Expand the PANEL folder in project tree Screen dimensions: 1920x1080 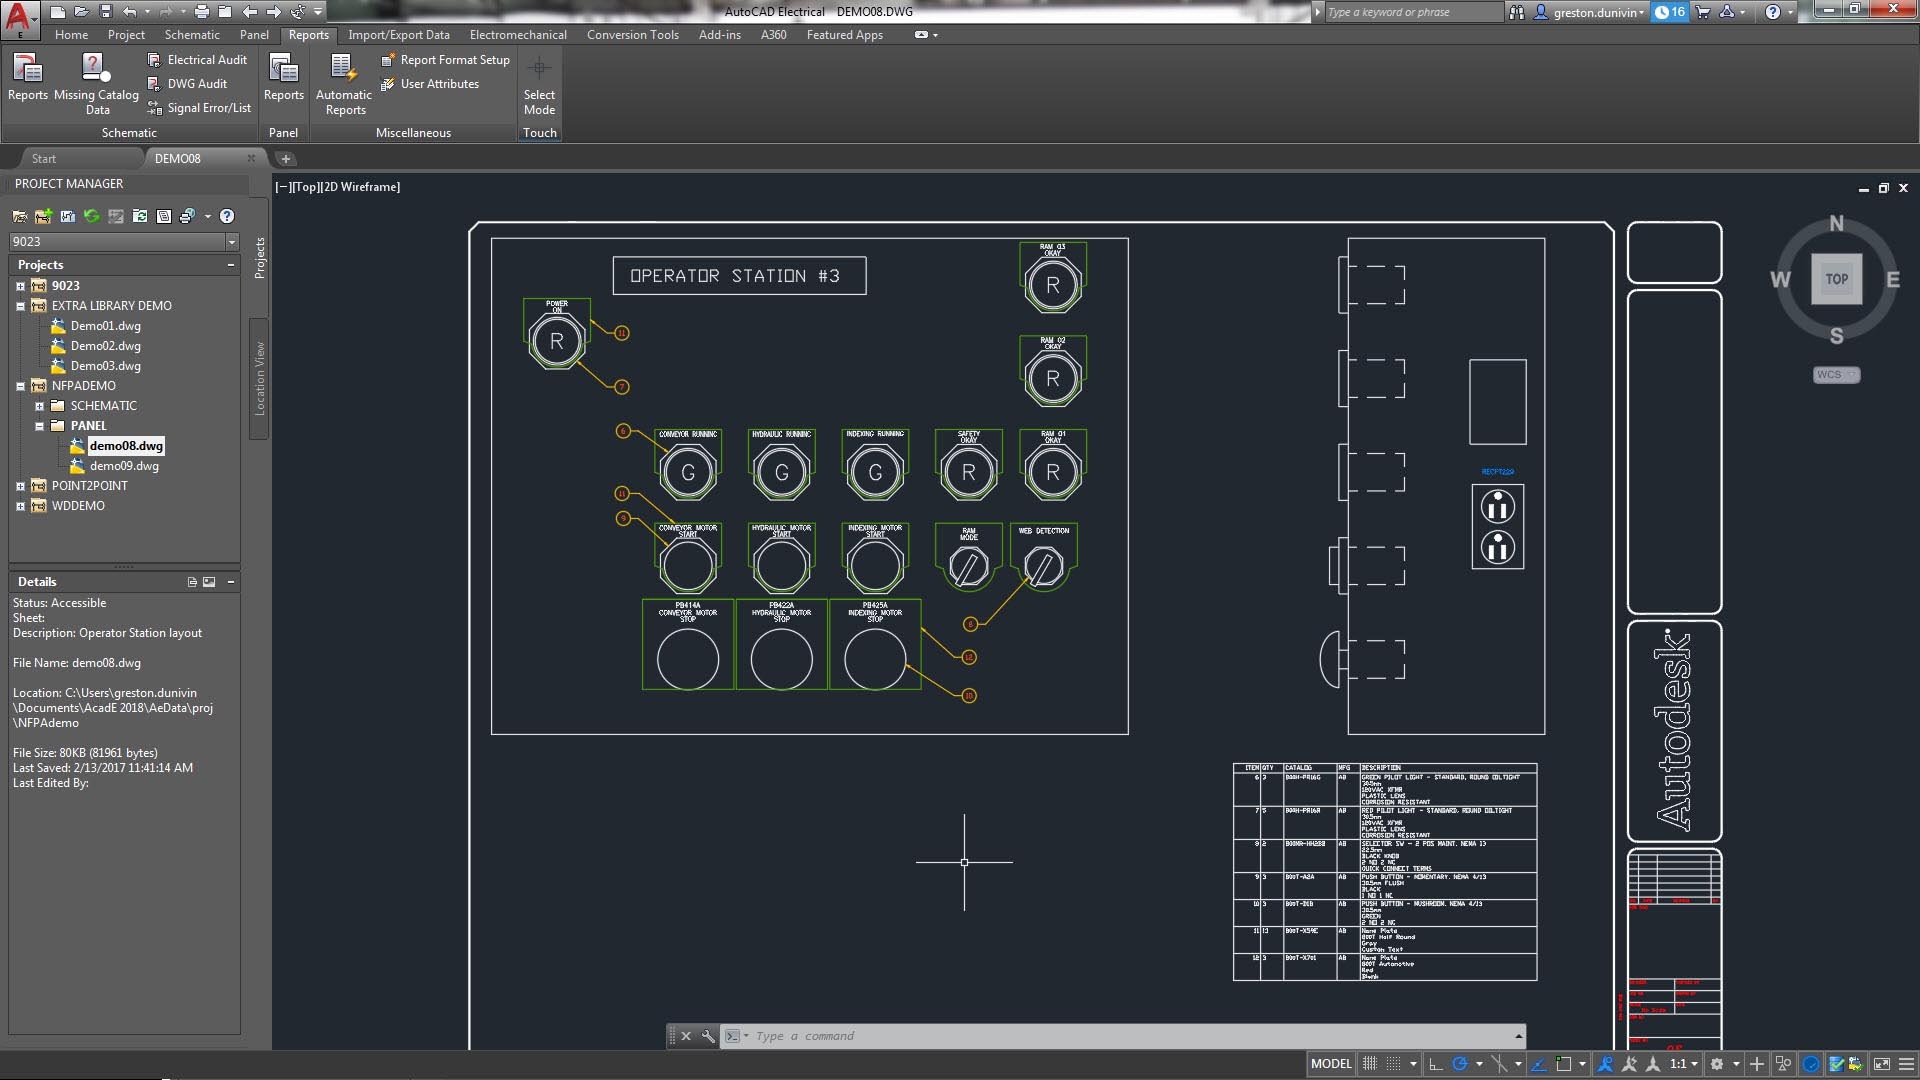[38, 425]
